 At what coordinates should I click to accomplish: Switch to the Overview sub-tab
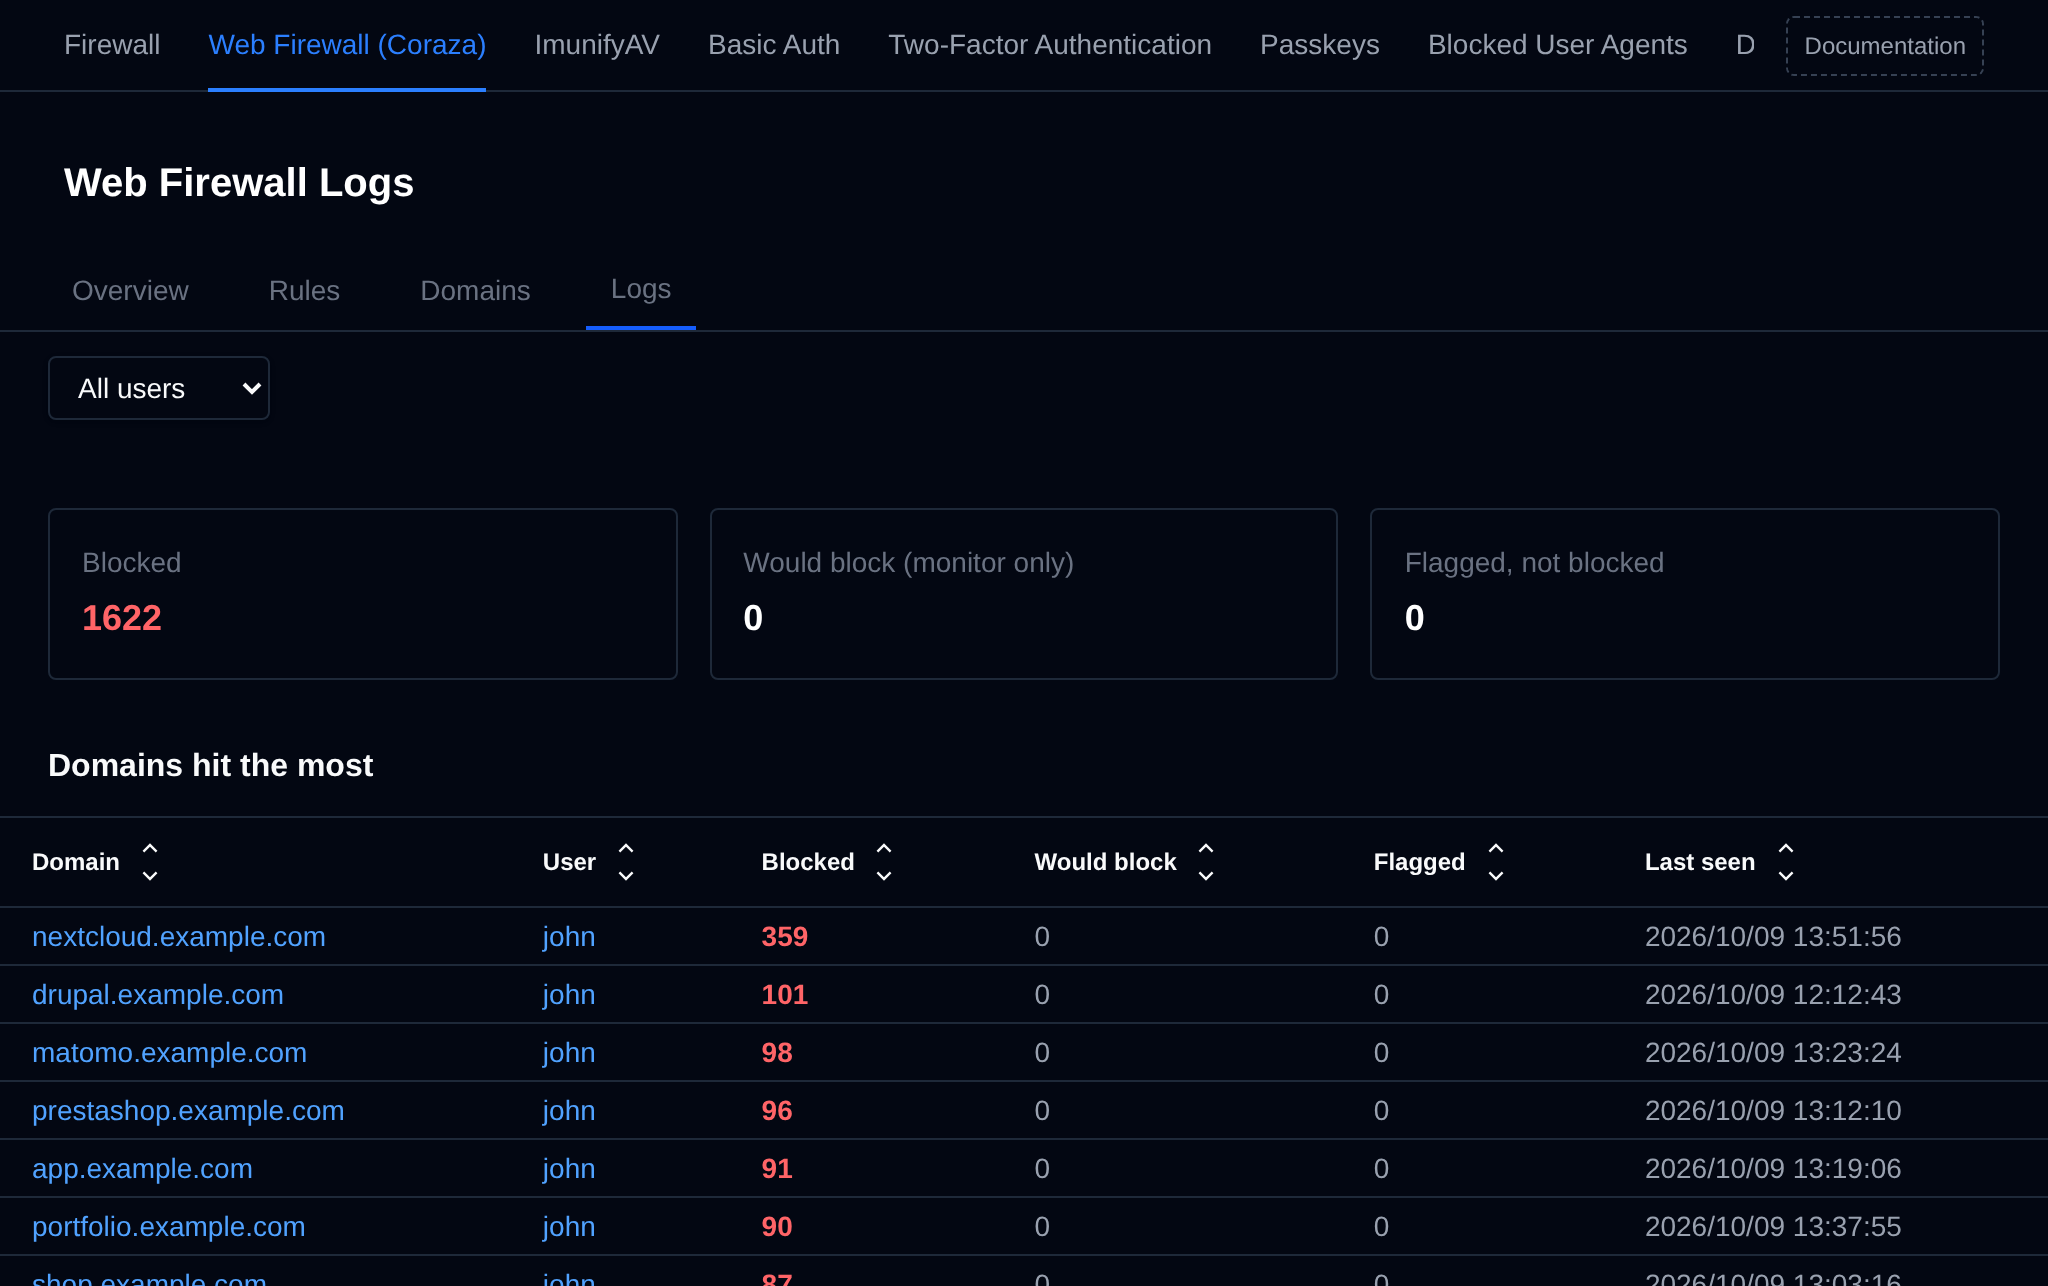coord(130,291)
